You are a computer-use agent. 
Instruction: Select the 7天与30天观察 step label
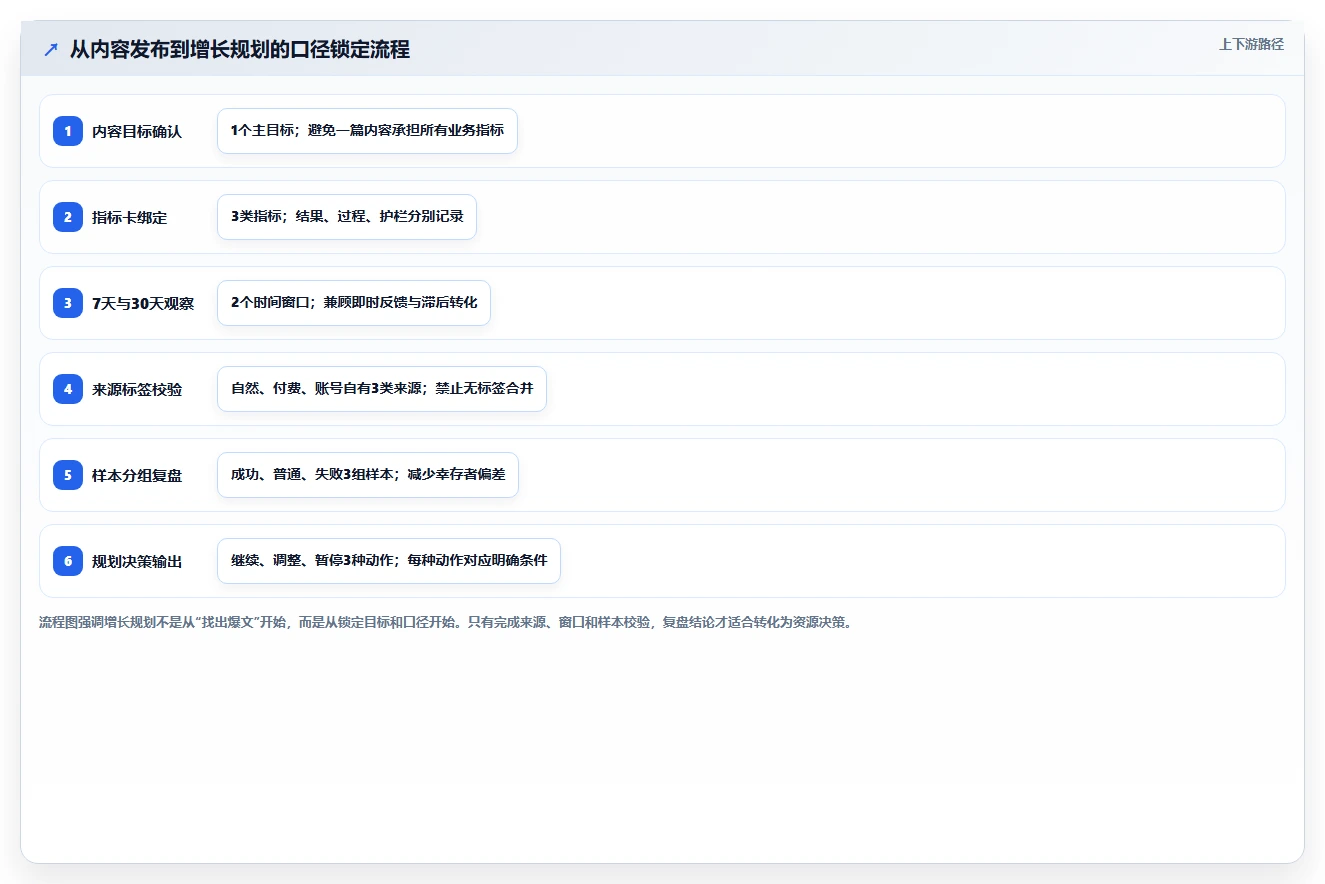tap(143, 303)
